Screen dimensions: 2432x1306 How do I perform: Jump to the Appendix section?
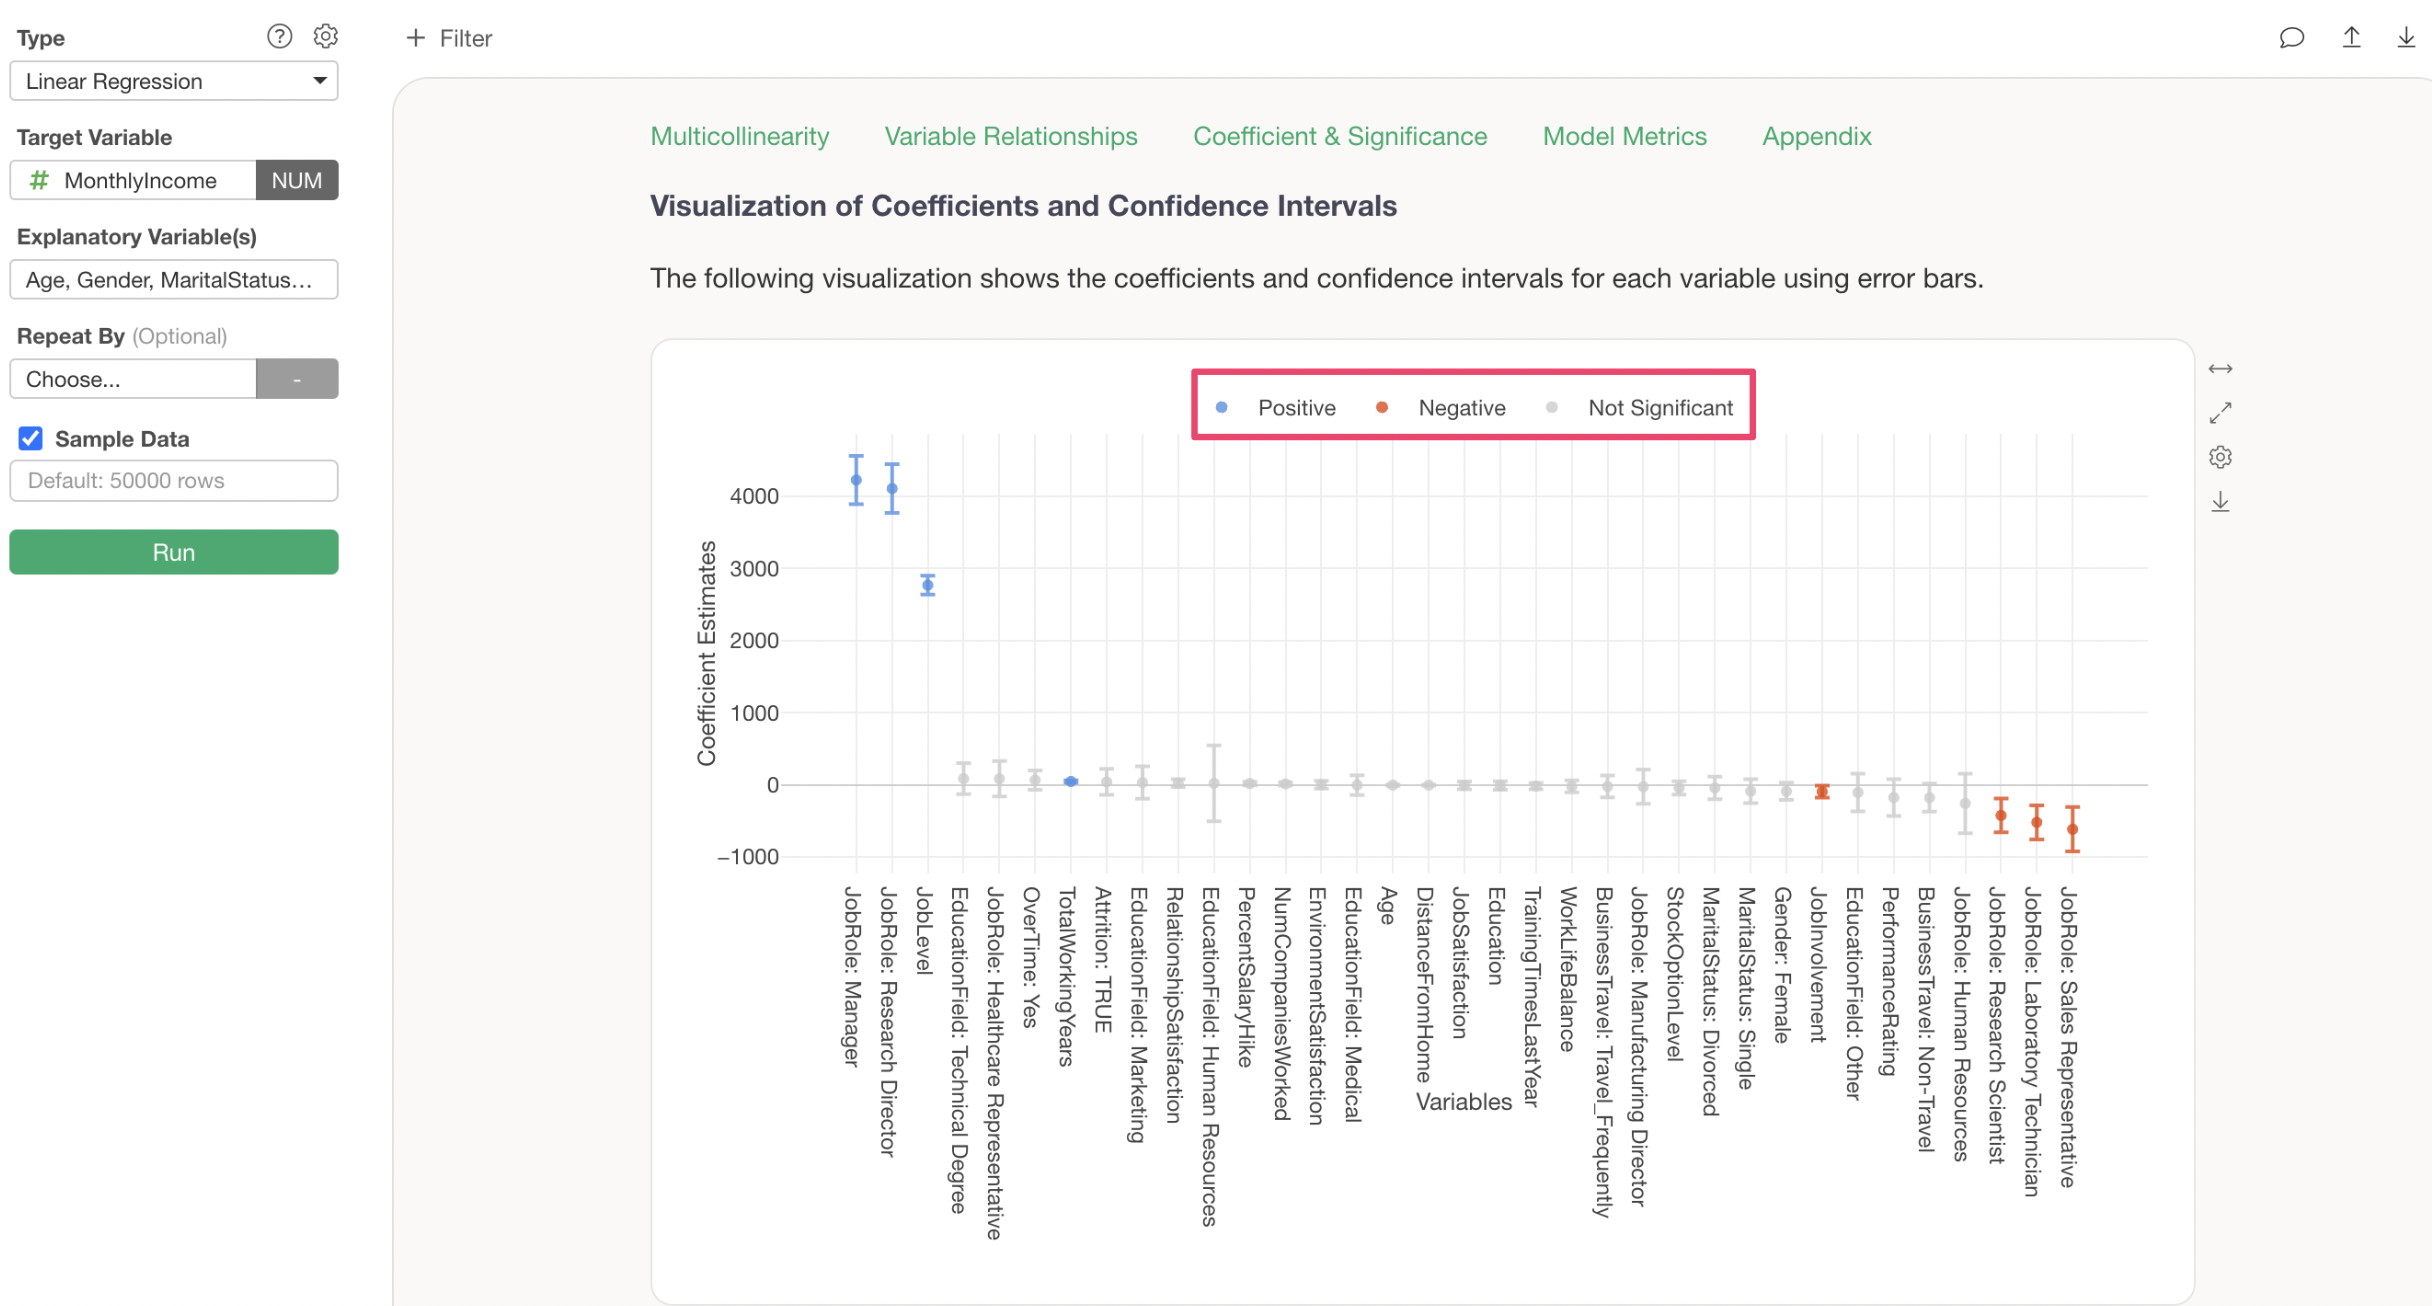tap(1817, 136)
